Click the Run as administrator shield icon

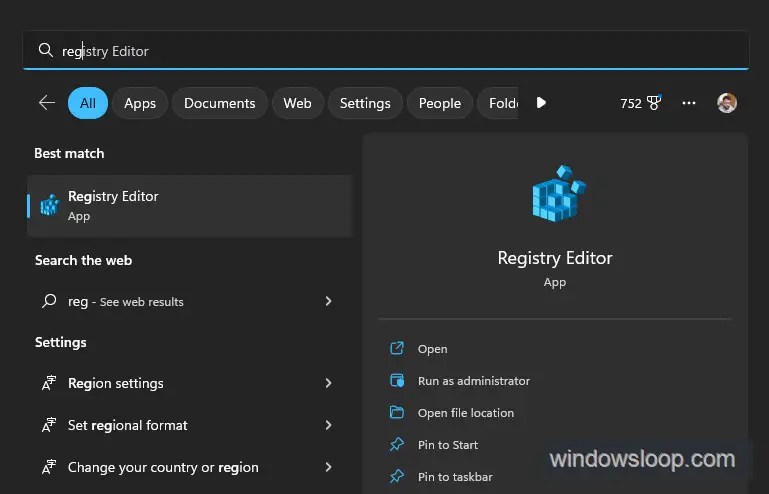click(x=397, y=381)
